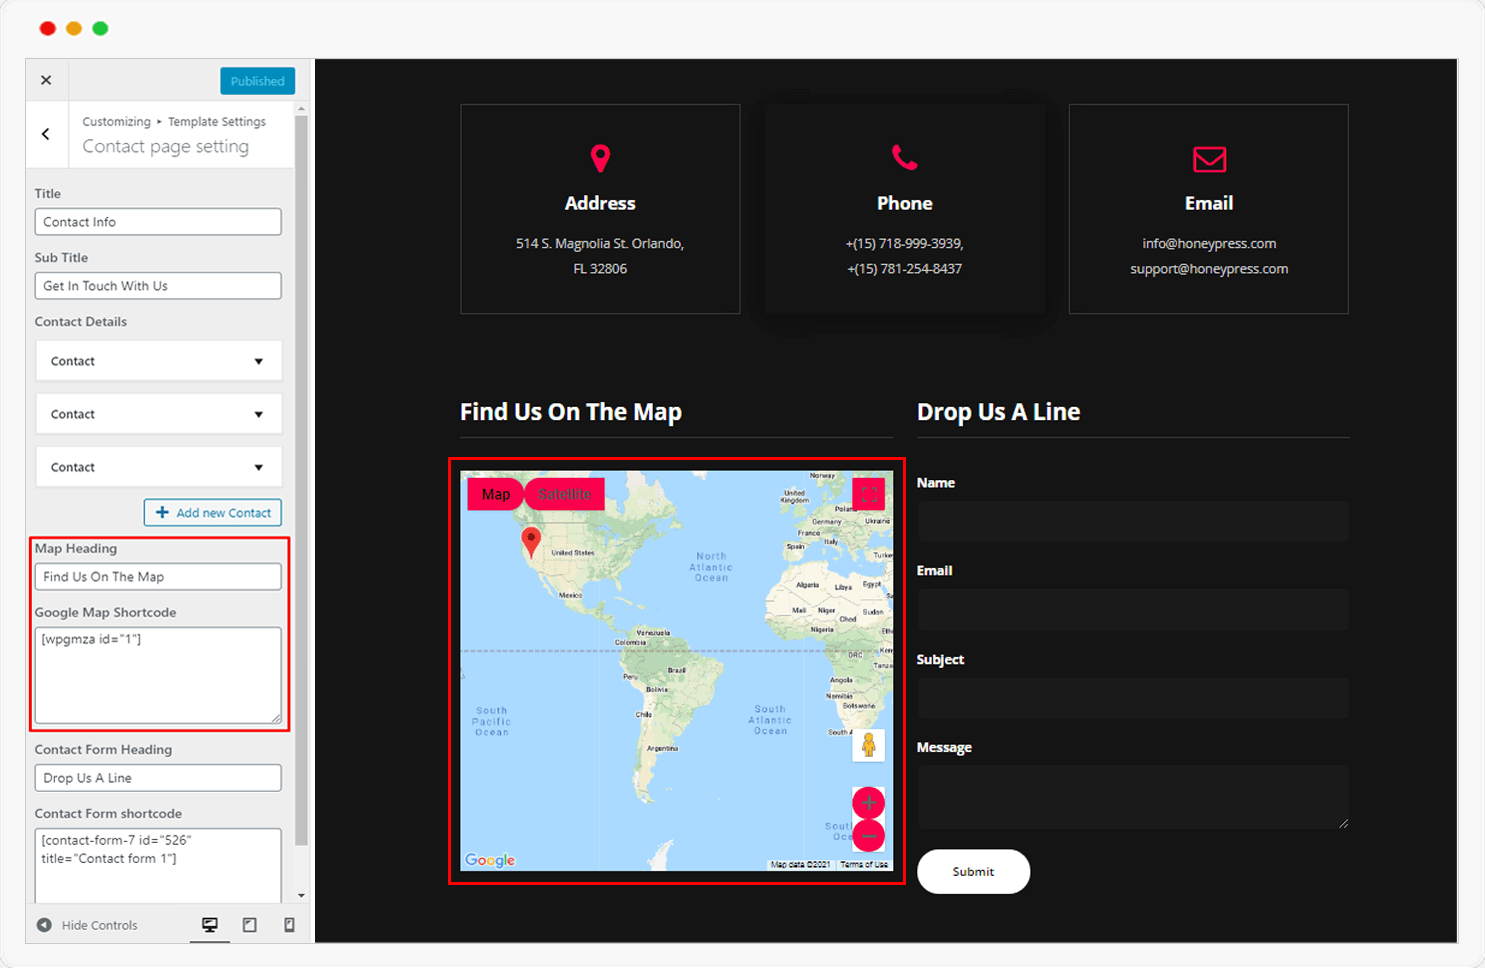Click the address text 514 S. Magnolia St. Orlando
Screen dimensions: 1485x968
[600, 244]
